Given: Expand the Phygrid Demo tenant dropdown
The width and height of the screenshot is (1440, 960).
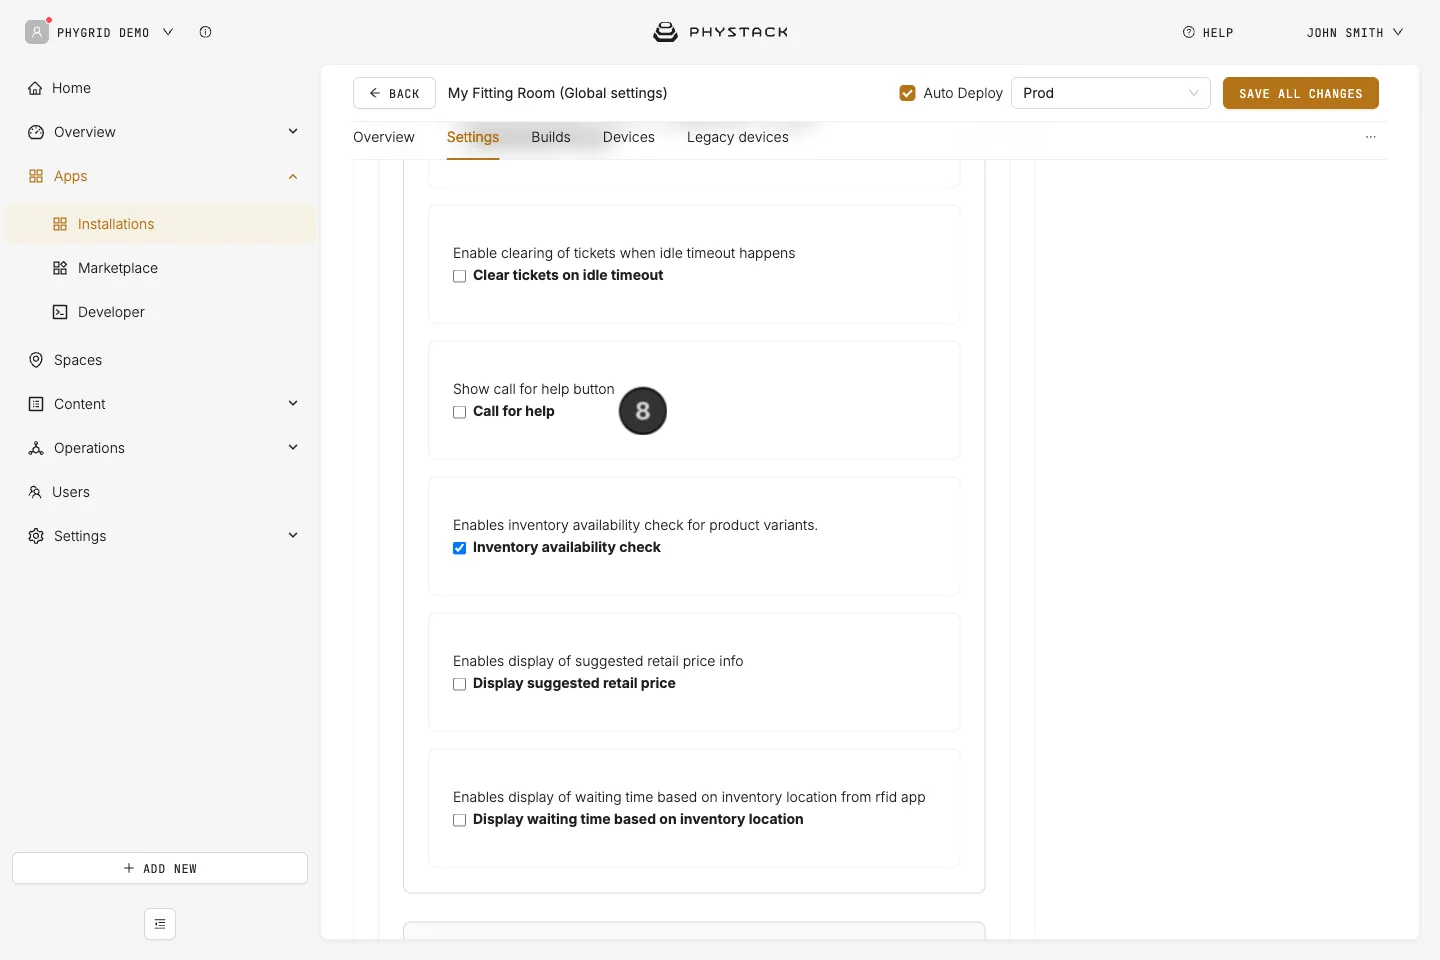Looking at the screenshot, I should coord(168,32).
